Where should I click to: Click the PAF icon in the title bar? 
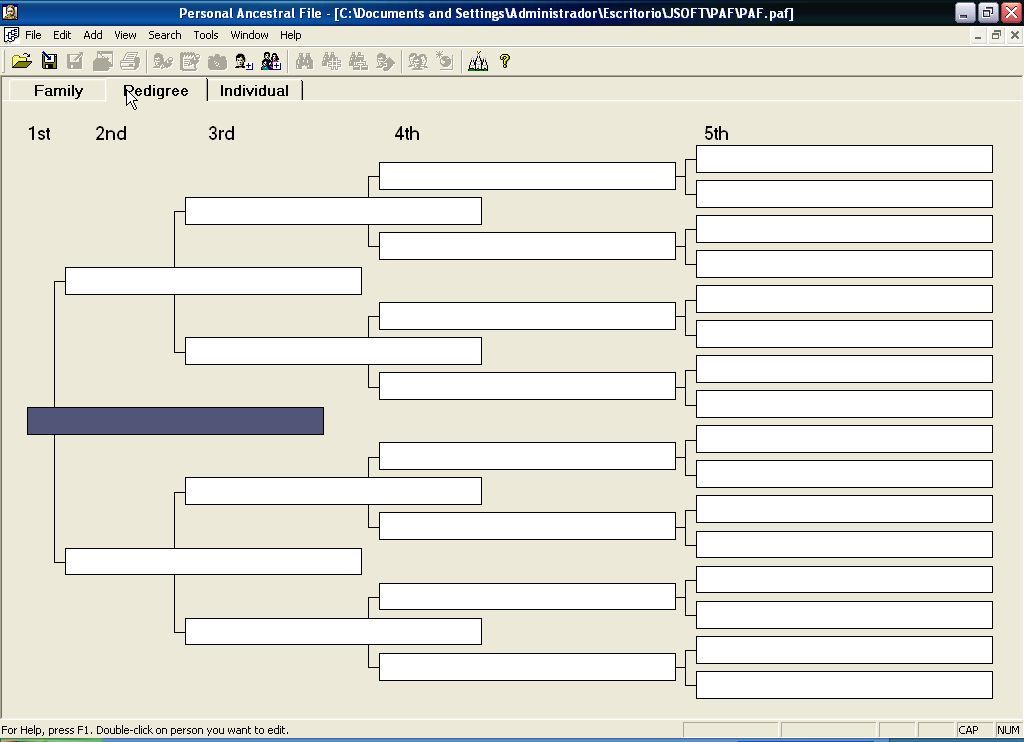pyautogui.click(x=9, y=12)
